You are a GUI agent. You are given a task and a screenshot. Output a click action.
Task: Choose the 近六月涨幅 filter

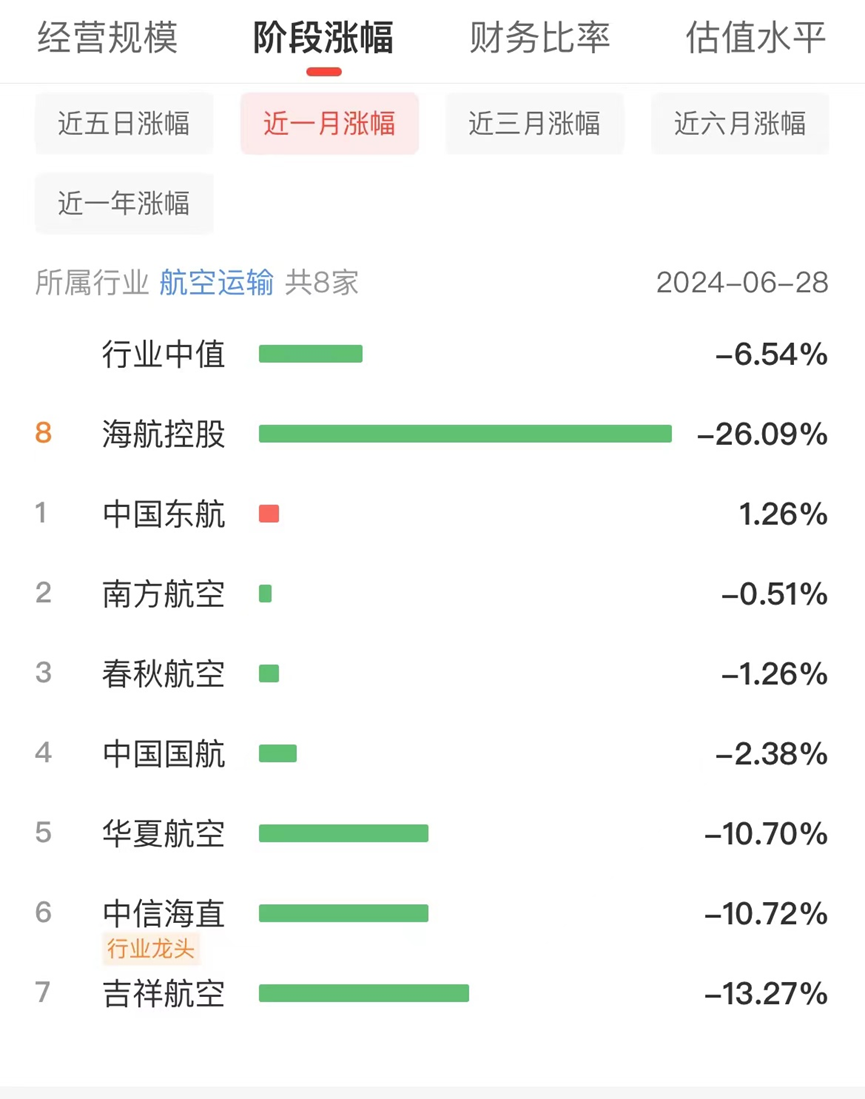[x=740, y=124]
